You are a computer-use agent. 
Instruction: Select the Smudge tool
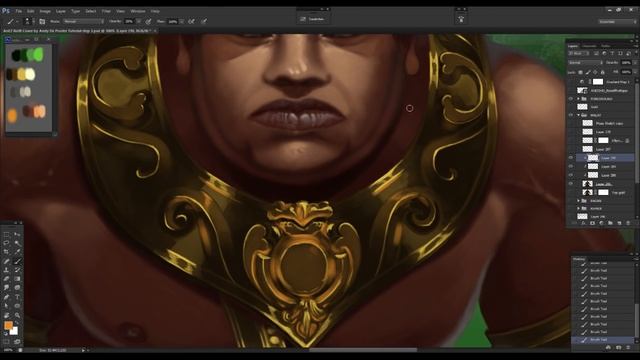click(7, 288)
